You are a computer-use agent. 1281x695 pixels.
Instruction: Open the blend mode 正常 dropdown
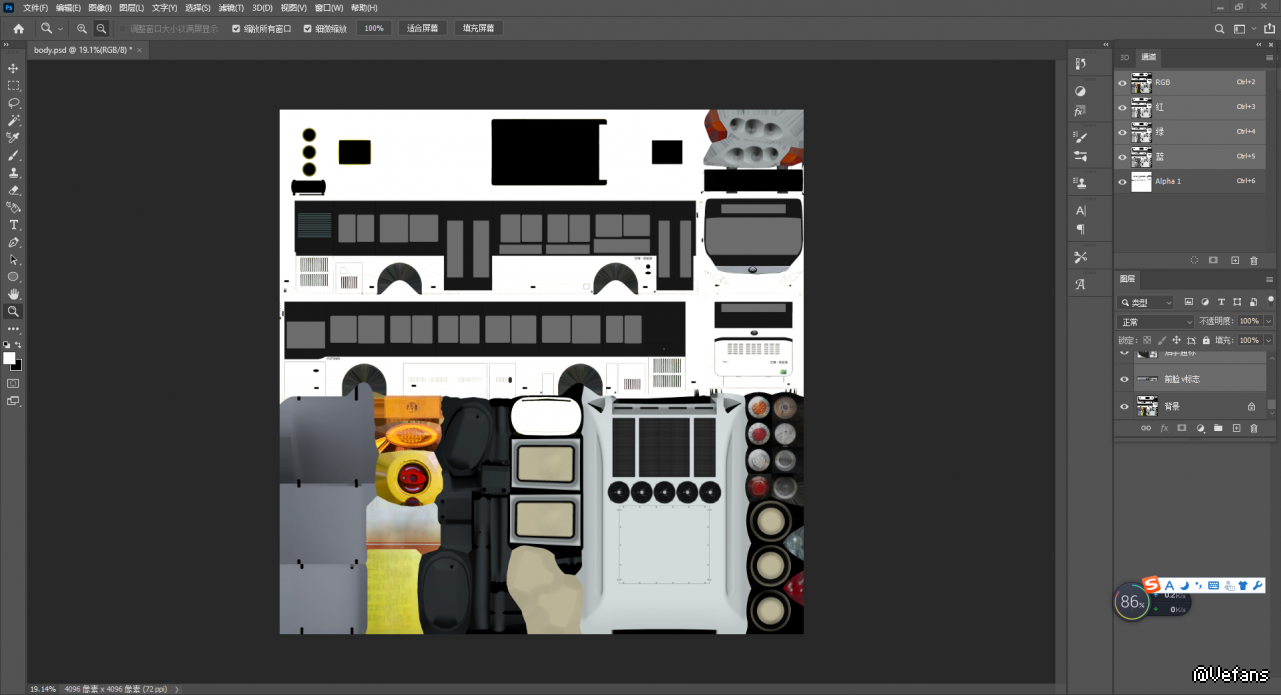pos(1155,322)
